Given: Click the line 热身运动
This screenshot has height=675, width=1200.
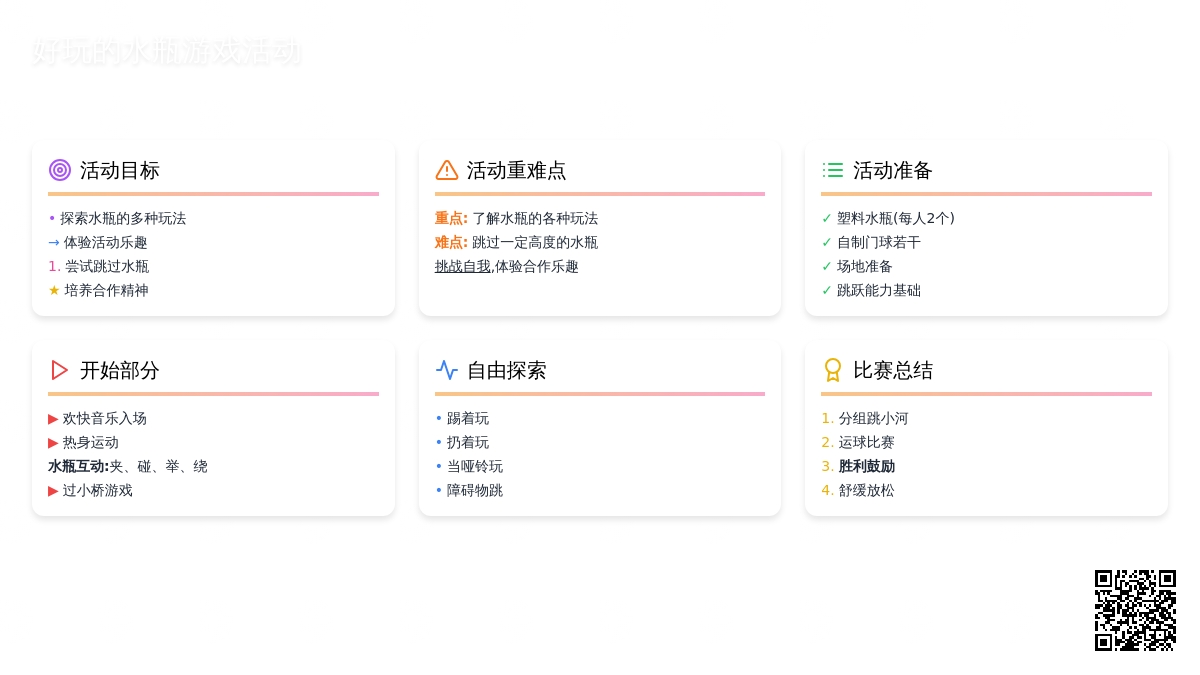Looking at the screenshot, I should [x=91, y=442].
